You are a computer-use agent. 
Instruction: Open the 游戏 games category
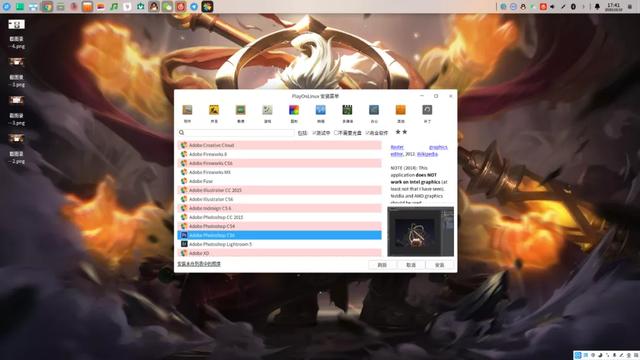tap(267, 113)
